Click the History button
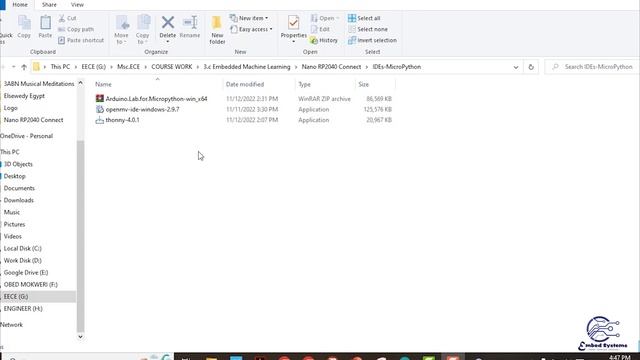This screenshot has height=360, width=640. (324, 40)
